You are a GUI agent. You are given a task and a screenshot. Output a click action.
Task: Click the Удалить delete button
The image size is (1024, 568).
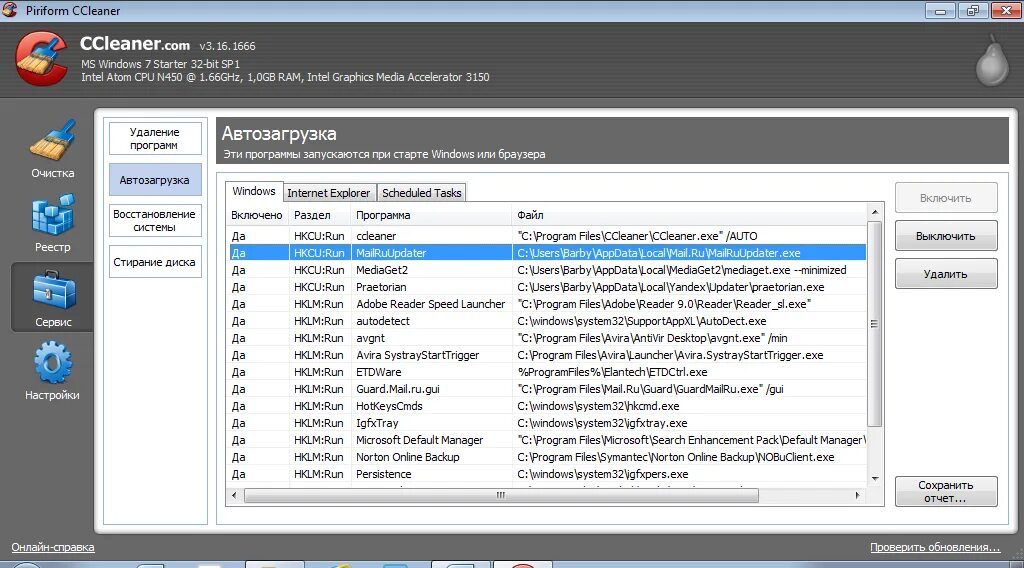(x=946, y=274)
